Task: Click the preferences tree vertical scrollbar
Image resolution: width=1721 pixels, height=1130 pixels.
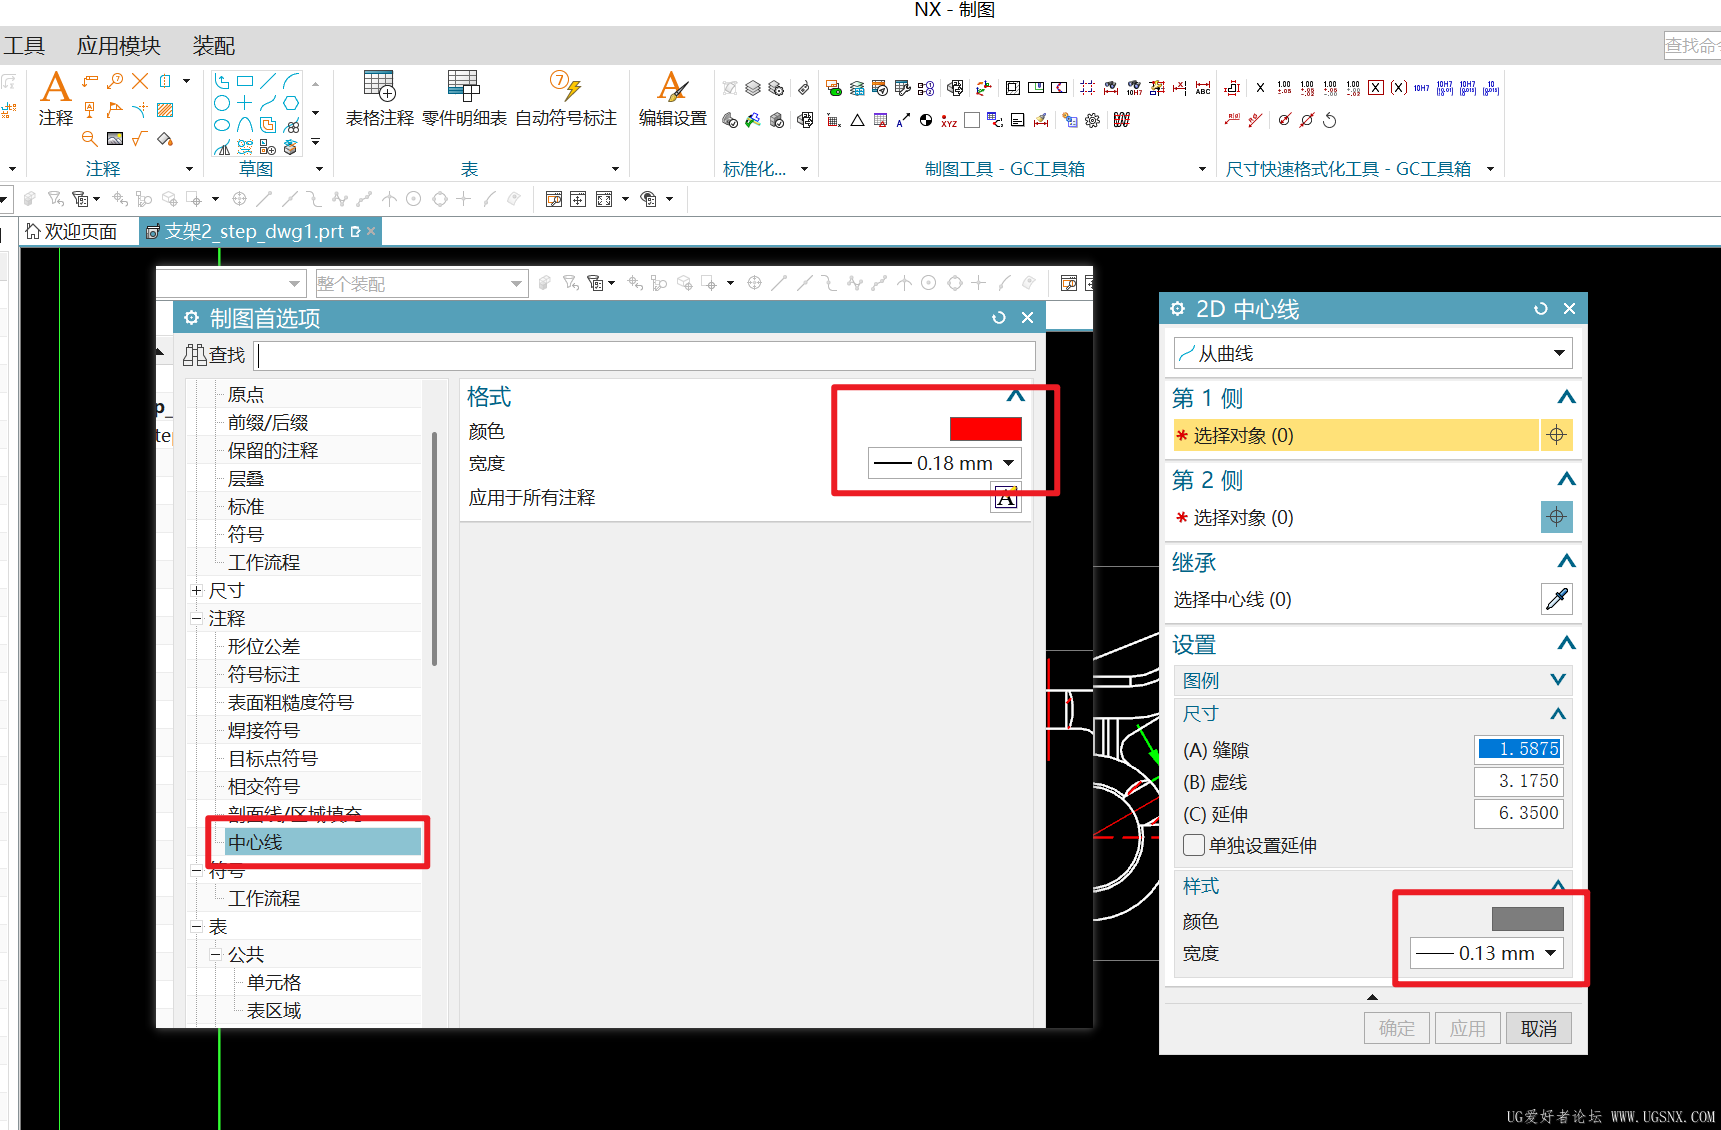Action: [434, 548]
